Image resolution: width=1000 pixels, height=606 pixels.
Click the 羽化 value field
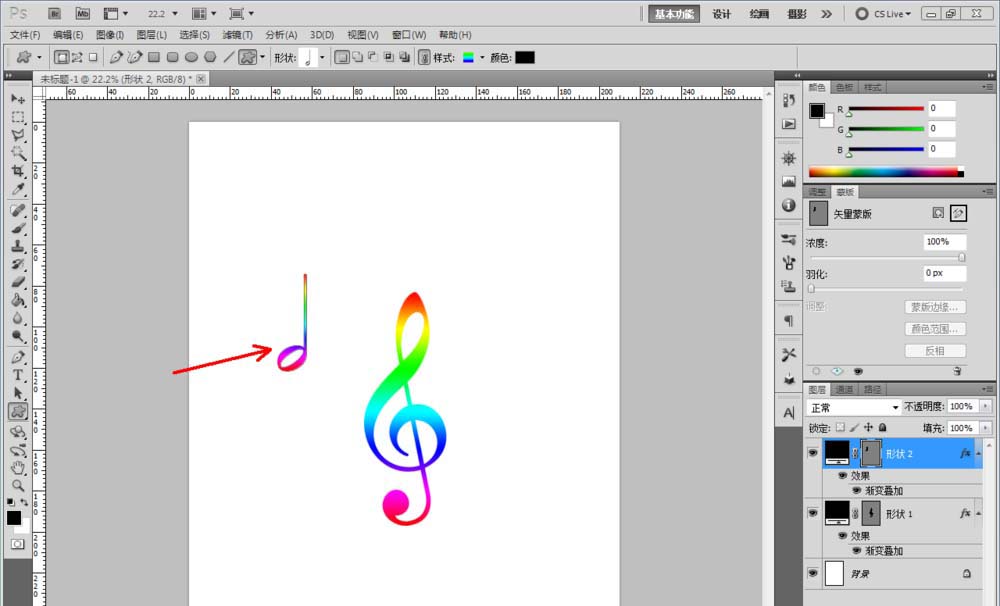click(x=945, y=273)
